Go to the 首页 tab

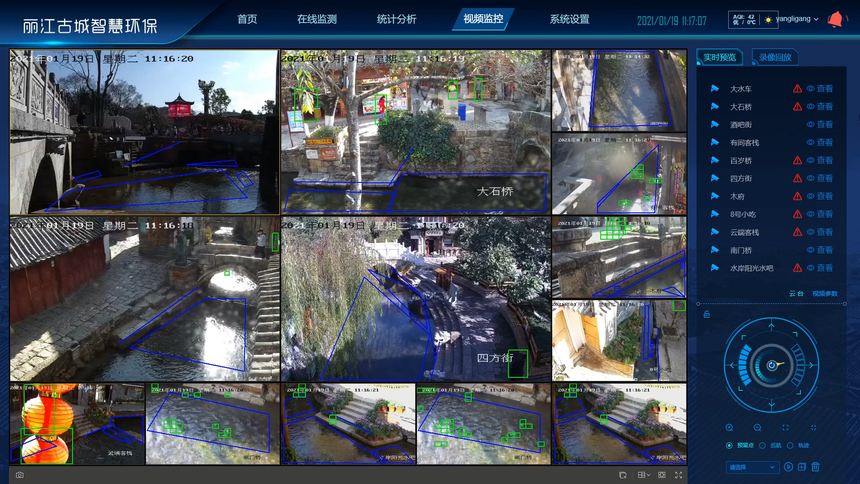tap(247, 19)
